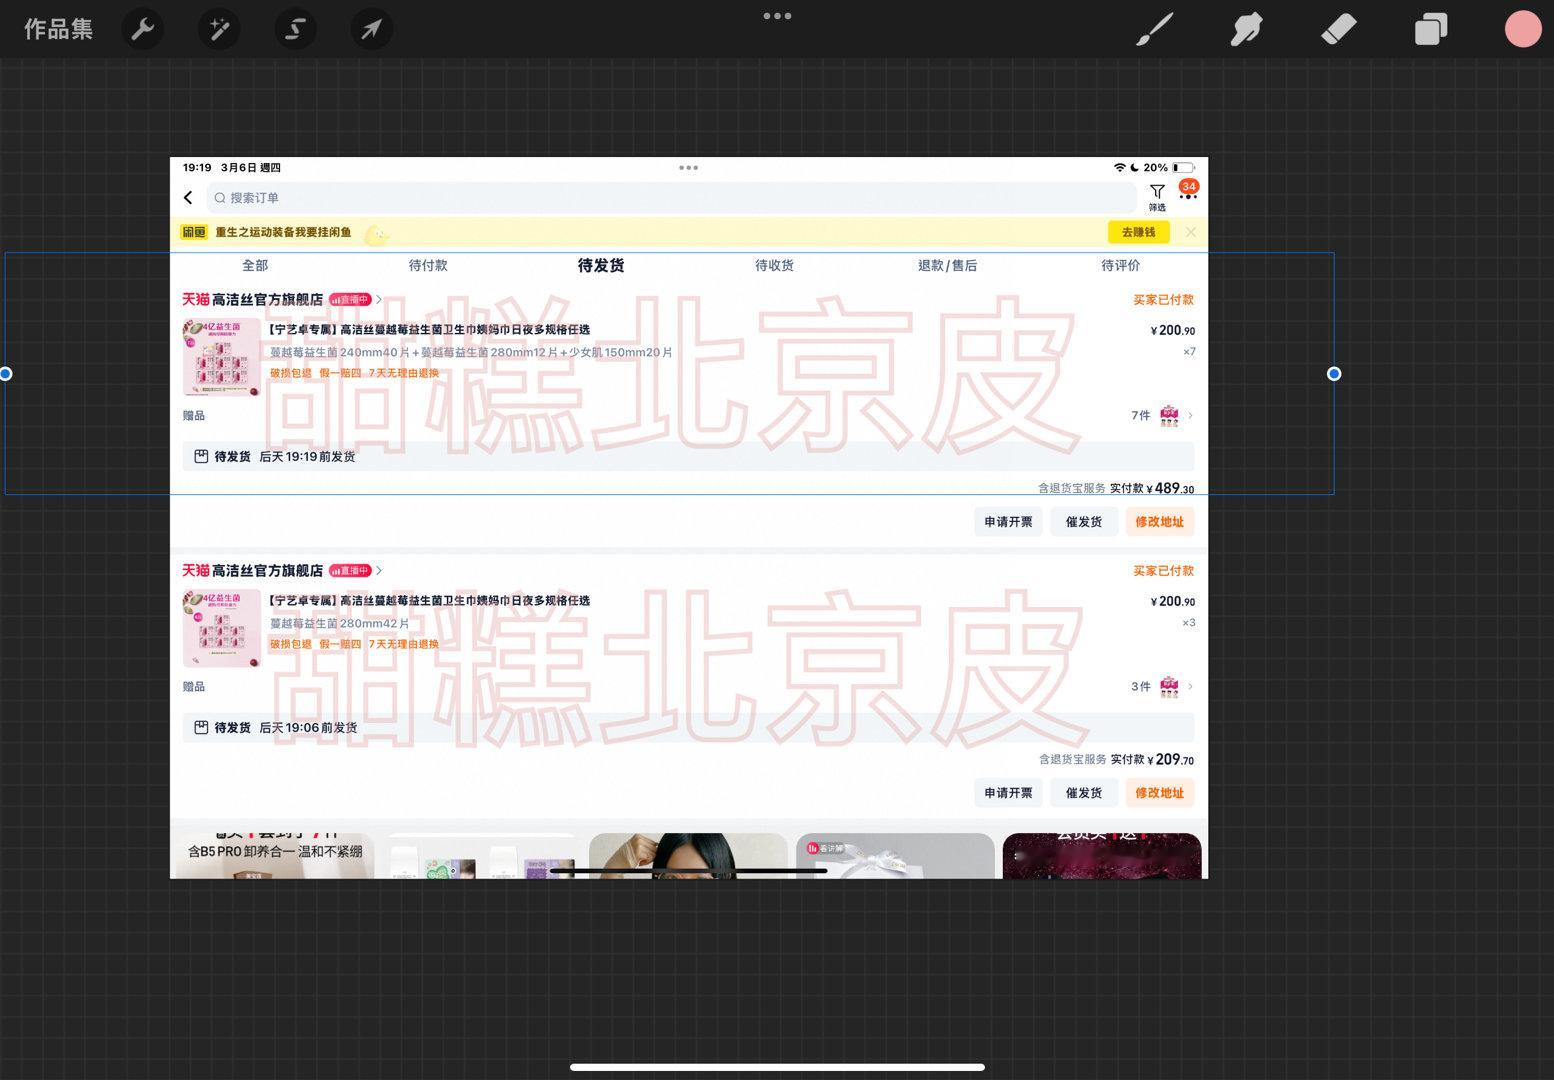1554x1080 pixels.
Task: Activate the Selection S tool
Action: pos(295,29)
